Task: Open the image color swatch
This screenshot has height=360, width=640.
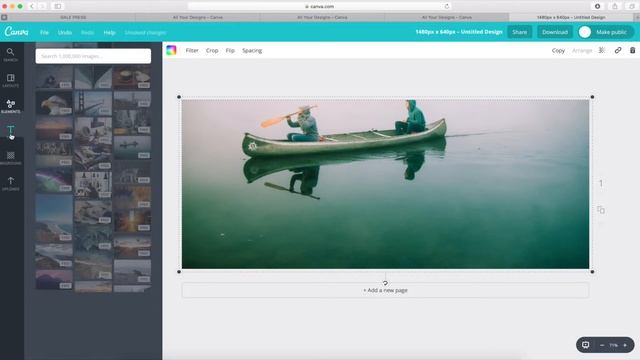Action: point(171,50)
